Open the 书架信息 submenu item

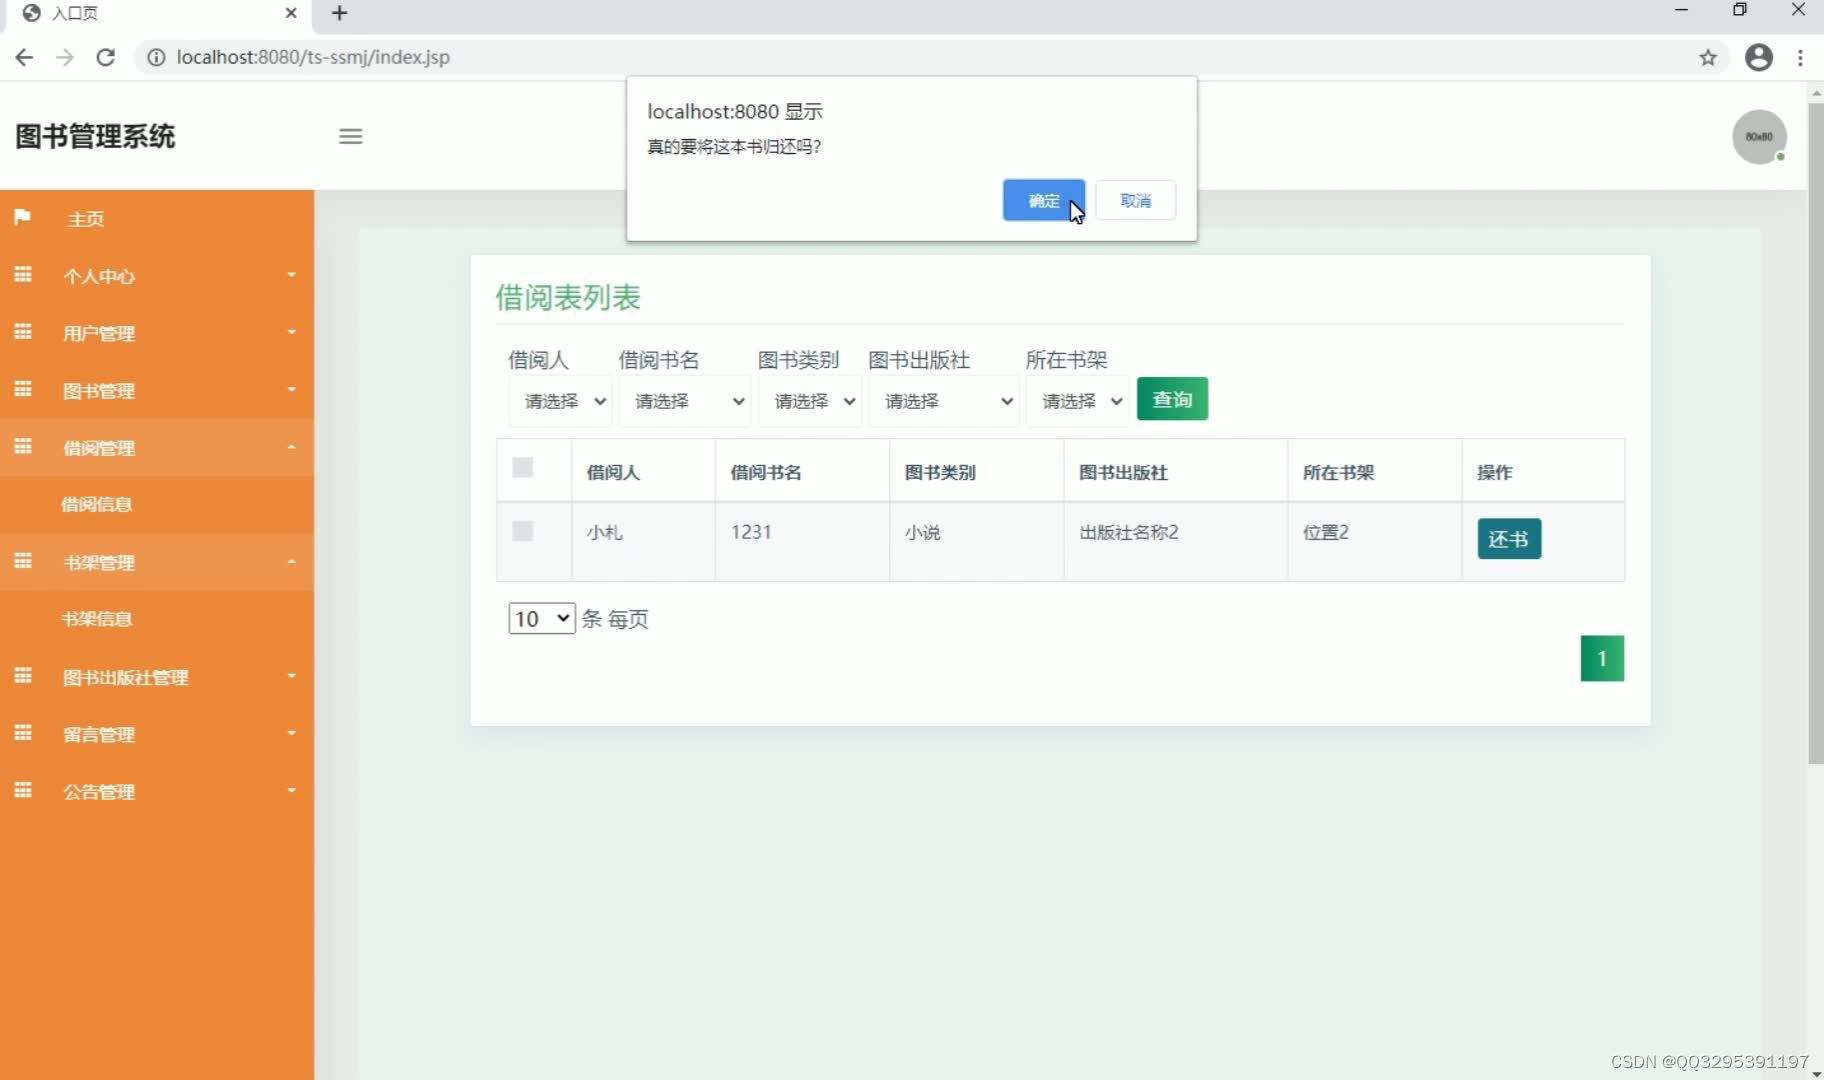[97, 619]
